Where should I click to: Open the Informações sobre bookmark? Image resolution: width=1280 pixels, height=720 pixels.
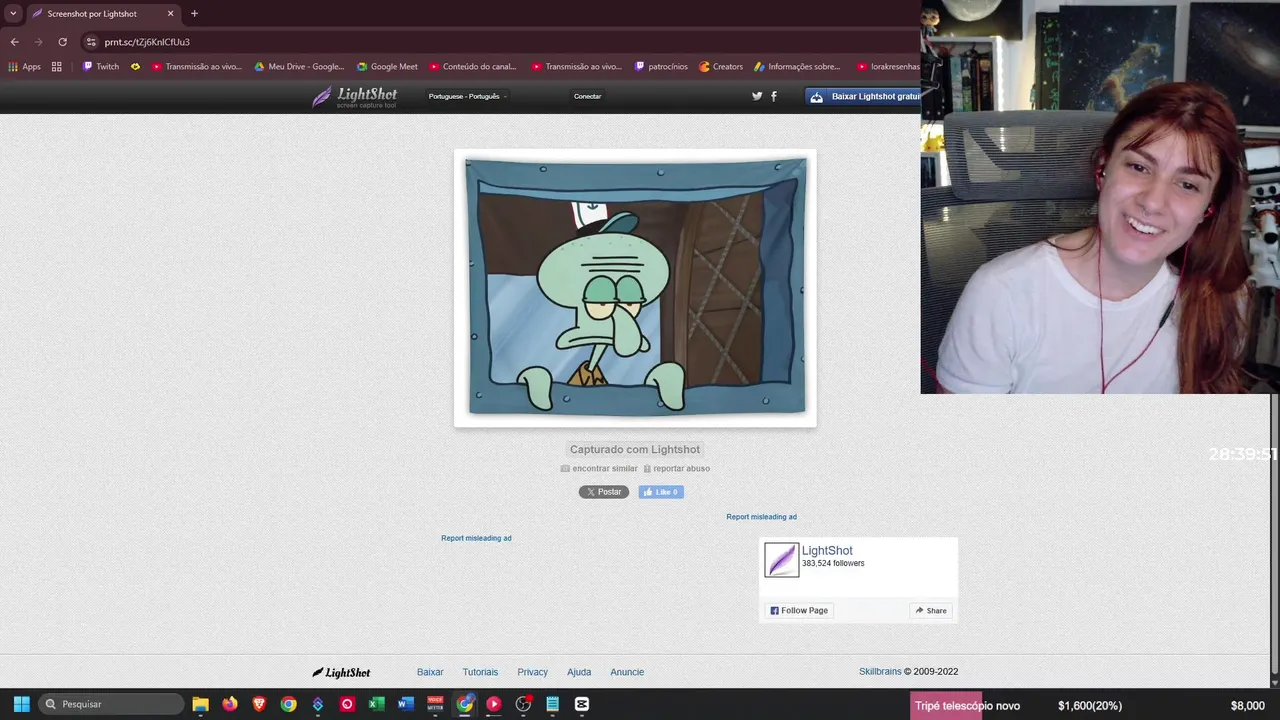click(x=797, y=67)
